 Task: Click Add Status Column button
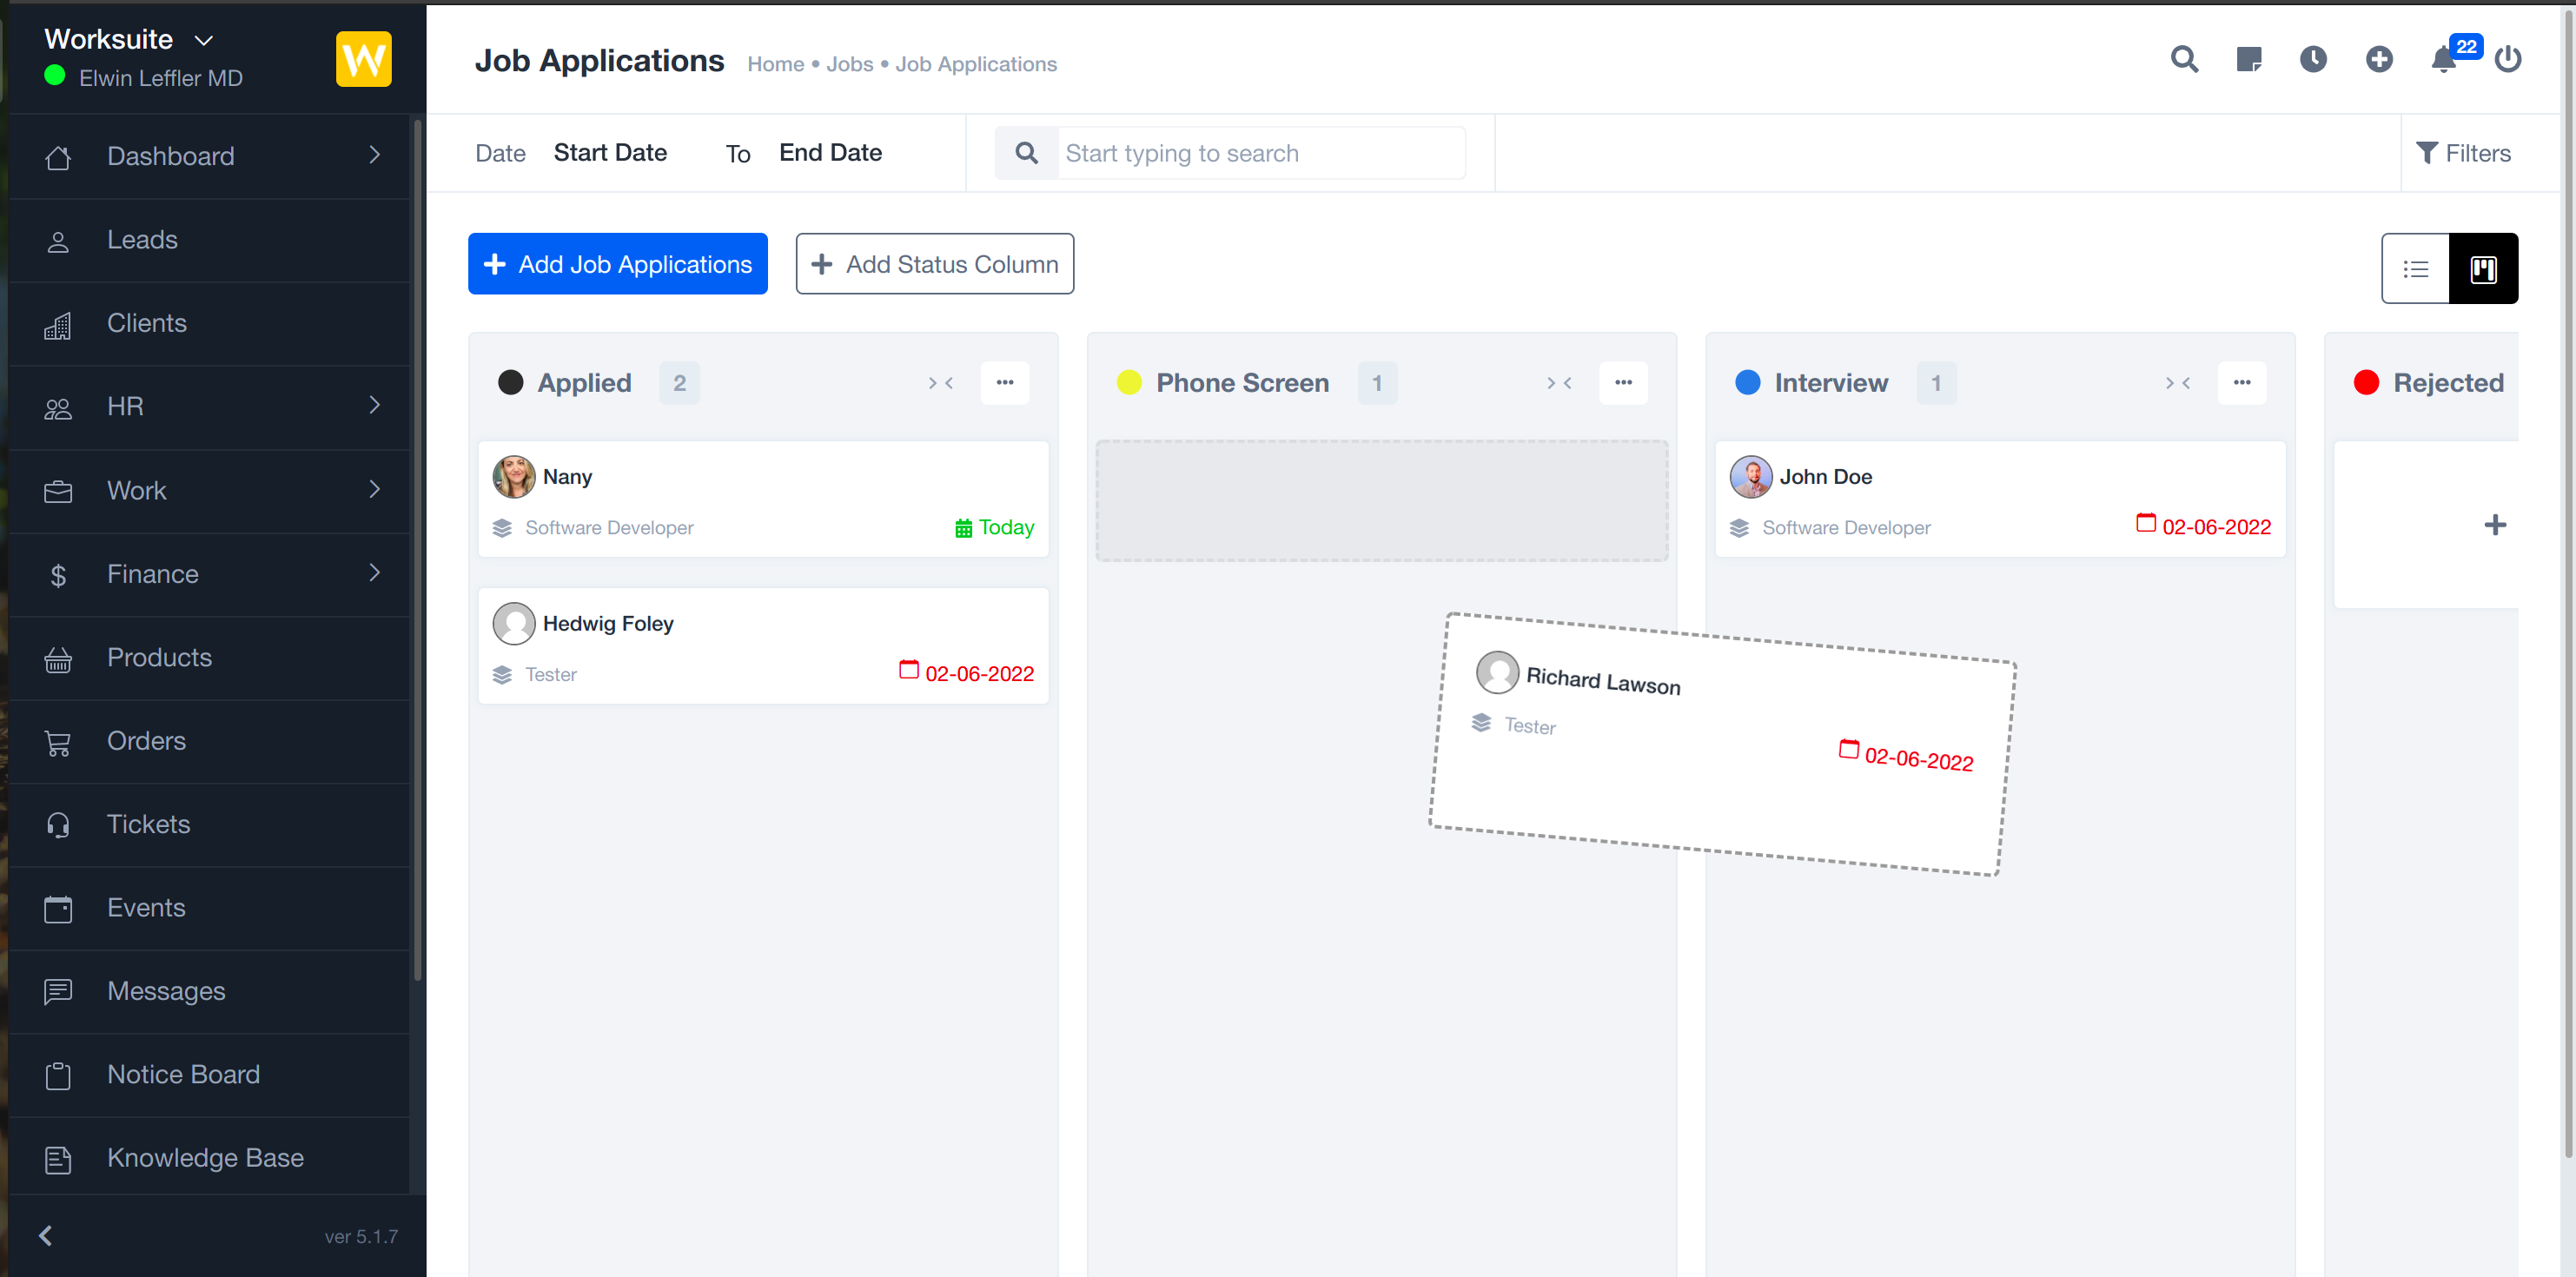point(934,264)
